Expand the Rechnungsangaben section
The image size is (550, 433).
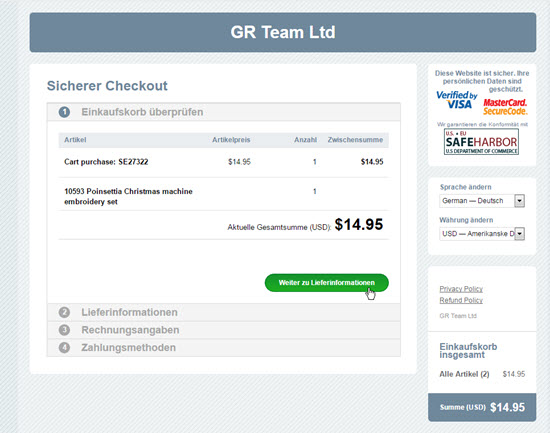click(224, 330)
